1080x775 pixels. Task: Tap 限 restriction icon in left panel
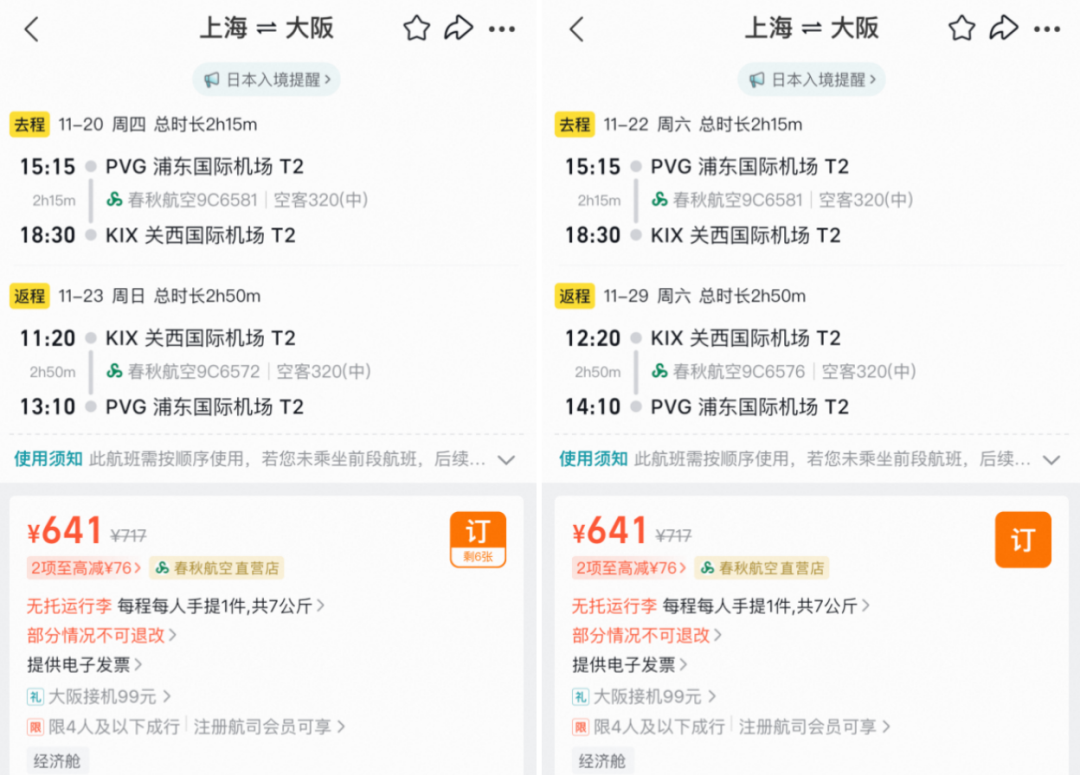(35, 727)
